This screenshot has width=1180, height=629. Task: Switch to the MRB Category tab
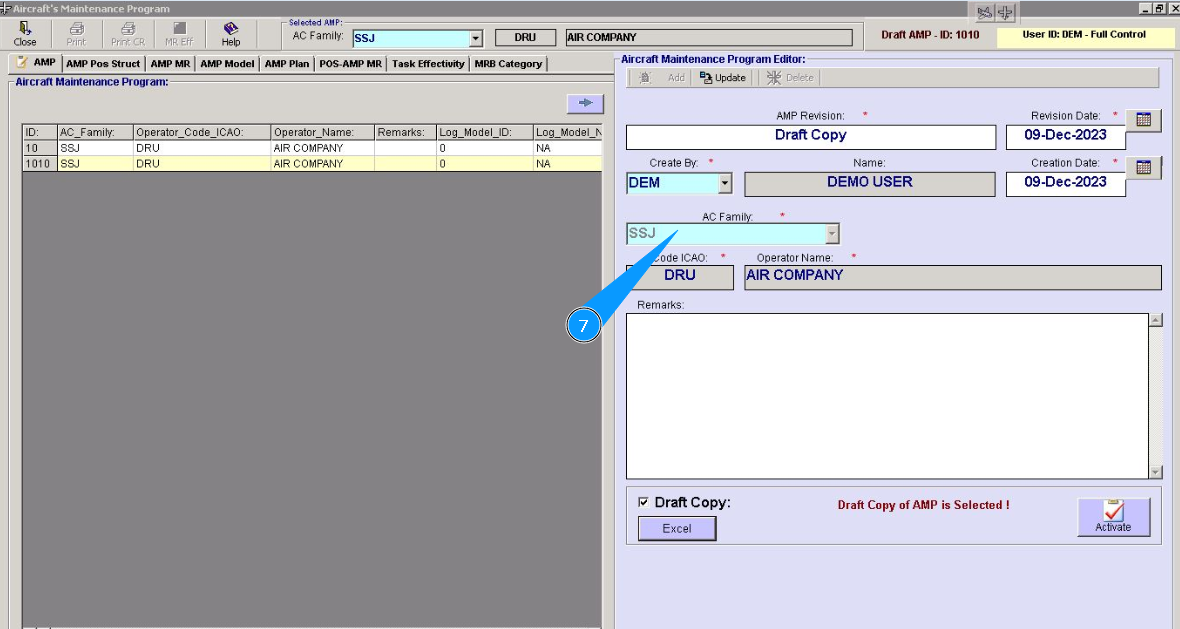click(x=508, y=64)
